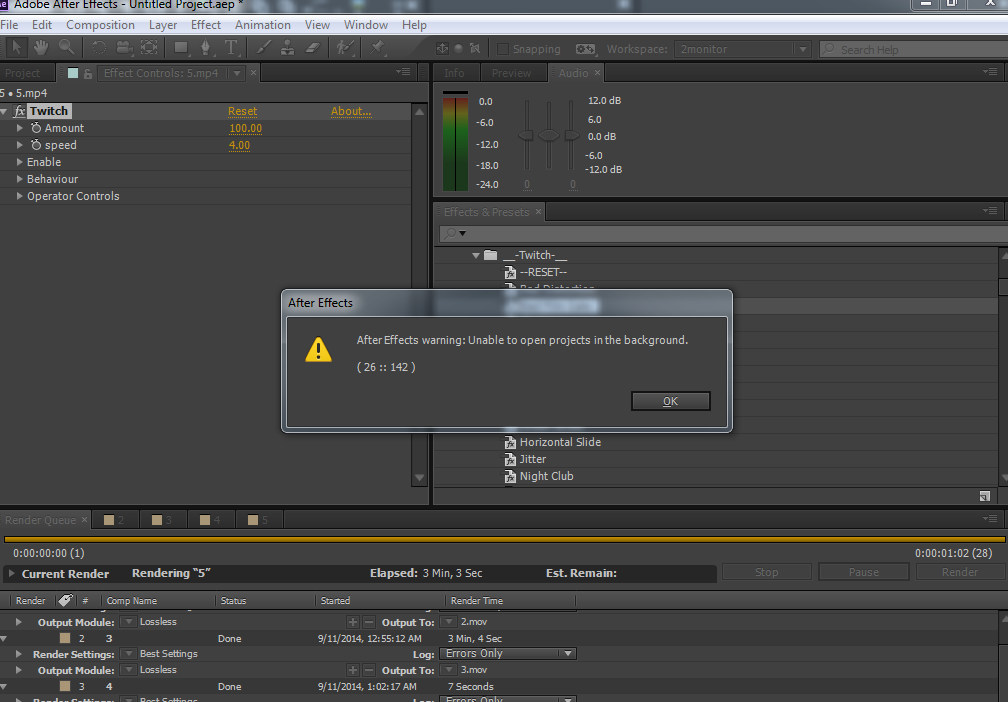This screenshot has width=1008, height=702.
Task: Collapse the __-Twitch-__ presets folder
Action: point(476,255)
